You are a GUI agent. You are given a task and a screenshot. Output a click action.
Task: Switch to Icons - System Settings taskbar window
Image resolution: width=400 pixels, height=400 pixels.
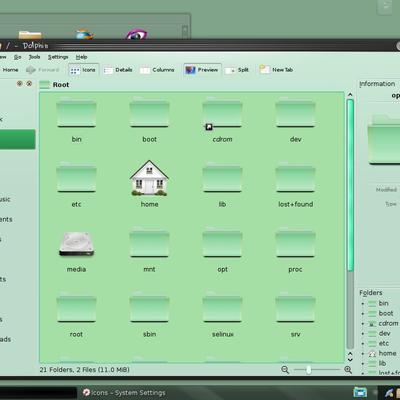click(x=124, y=393)
